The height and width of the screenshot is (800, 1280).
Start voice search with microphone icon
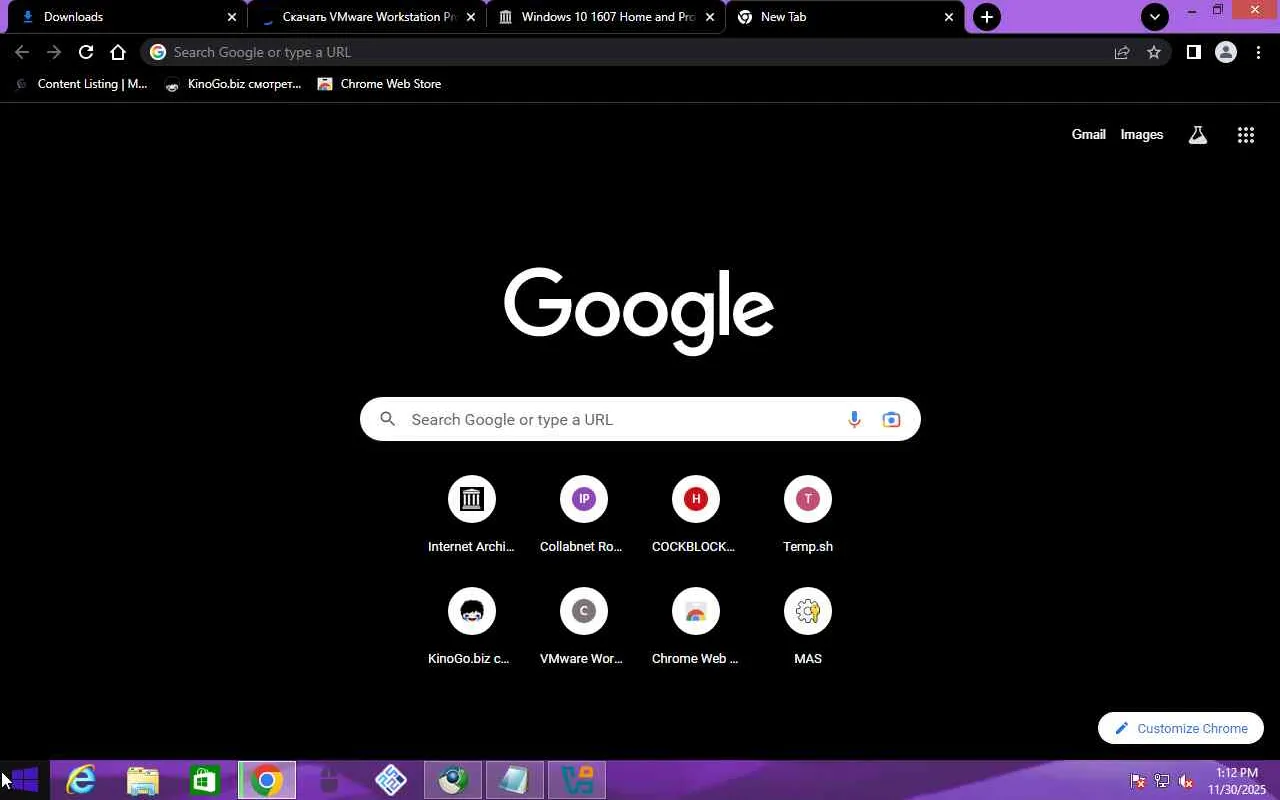(x=854, y=419)
